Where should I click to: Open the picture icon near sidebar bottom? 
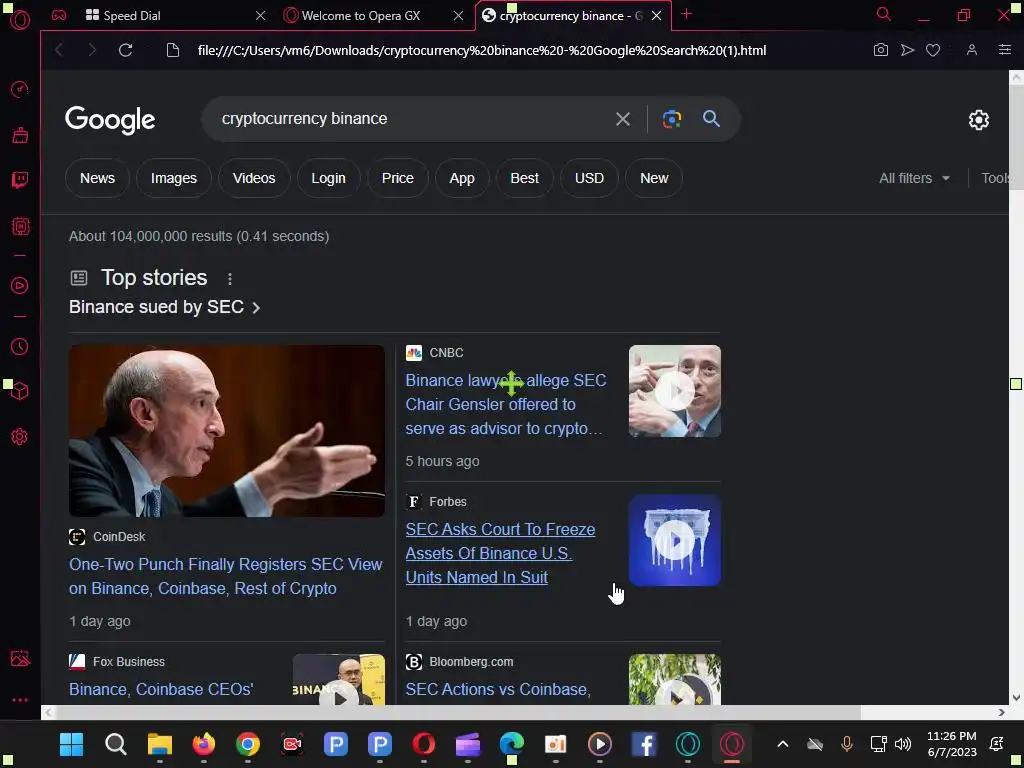[20, 658]
